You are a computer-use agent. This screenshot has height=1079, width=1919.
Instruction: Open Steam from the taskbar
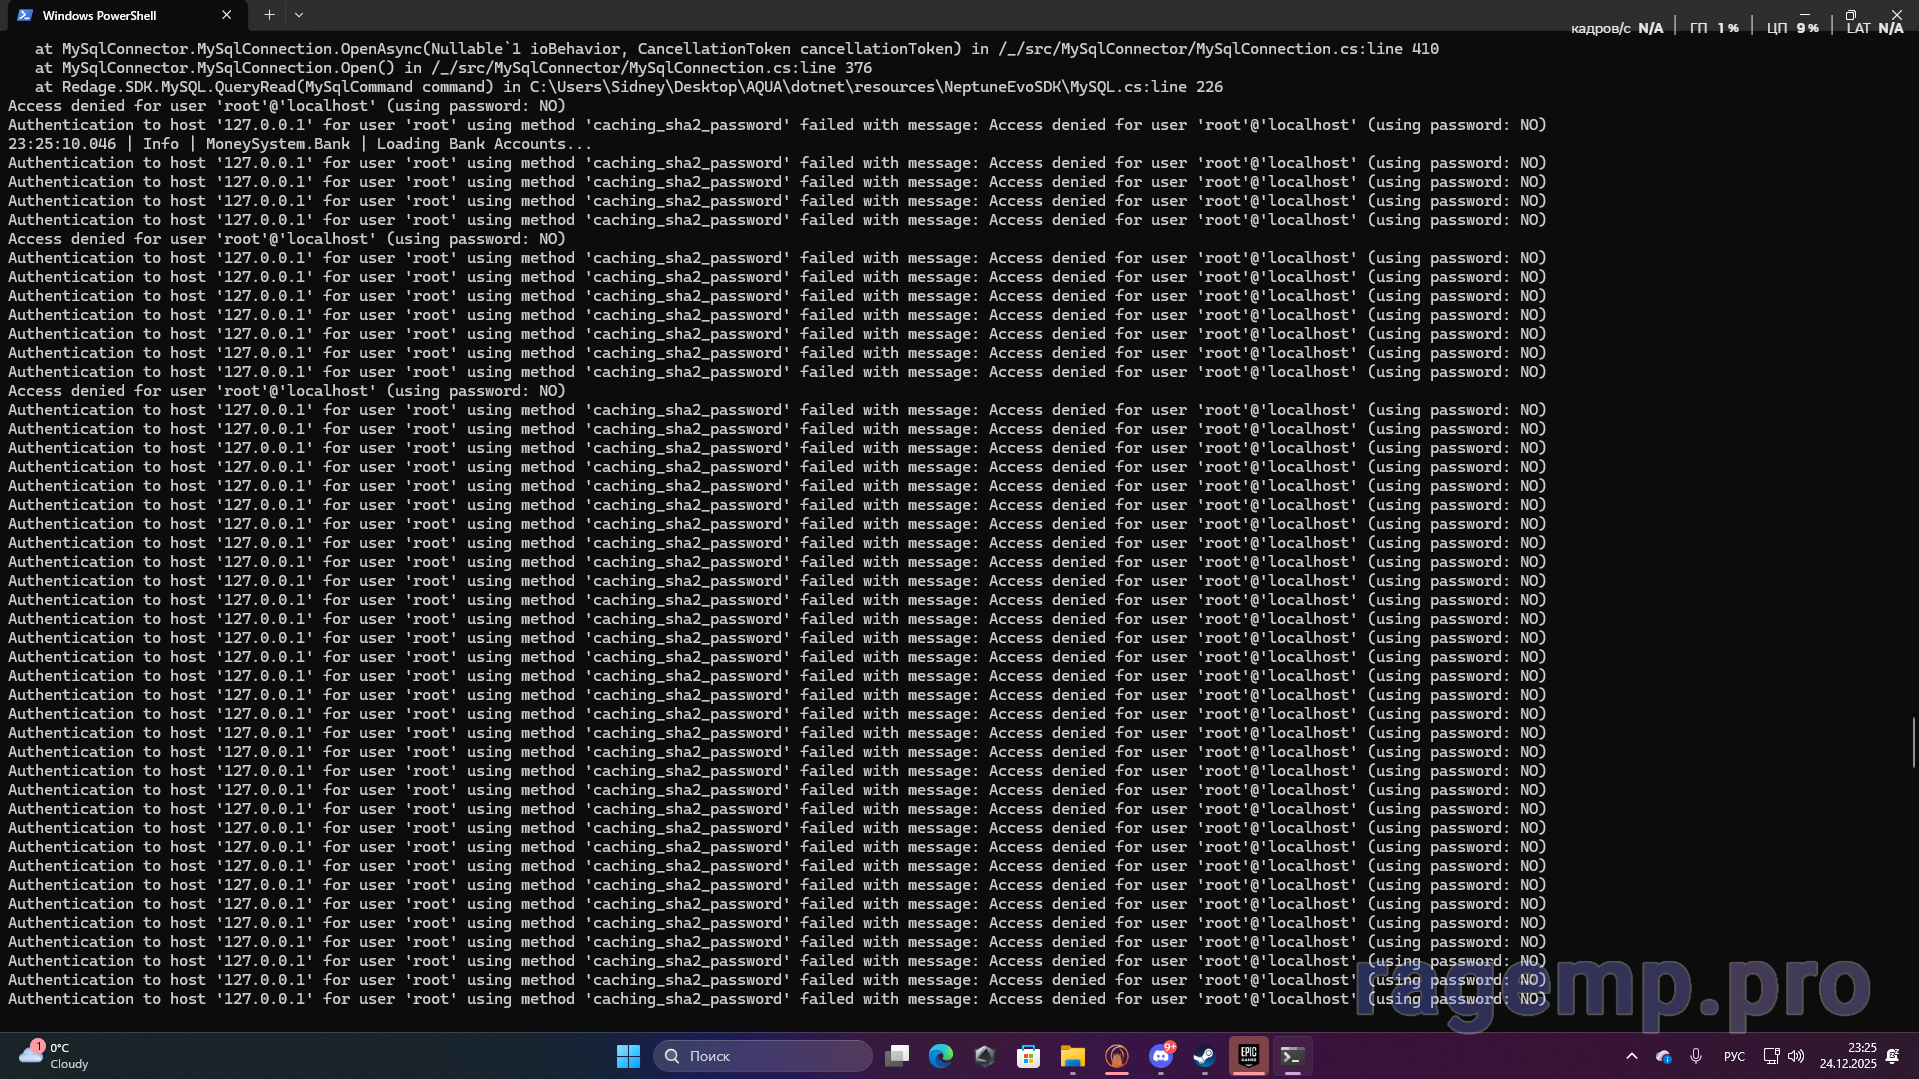pyautogui.click(x=1204, y=1056)
